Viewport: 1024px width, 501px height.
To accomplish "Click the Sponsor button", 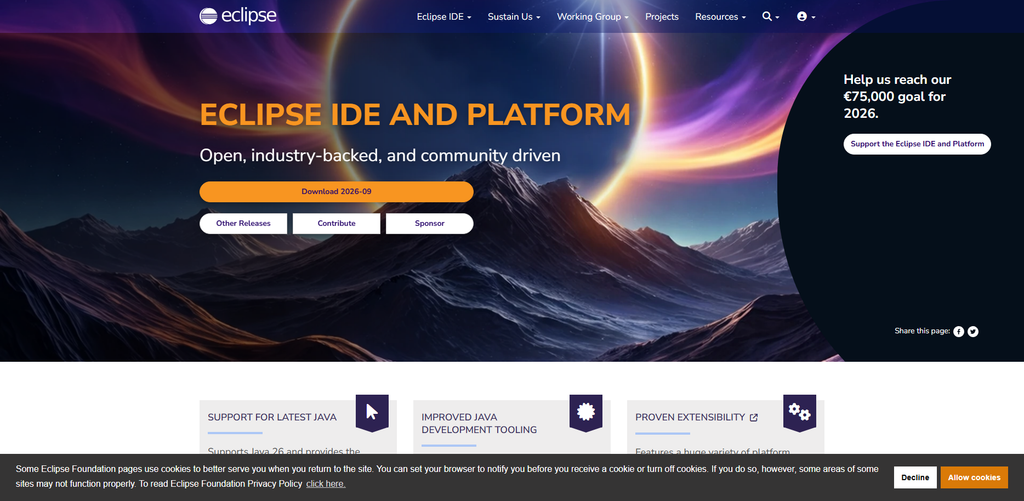I will click(x=430, y=223).
